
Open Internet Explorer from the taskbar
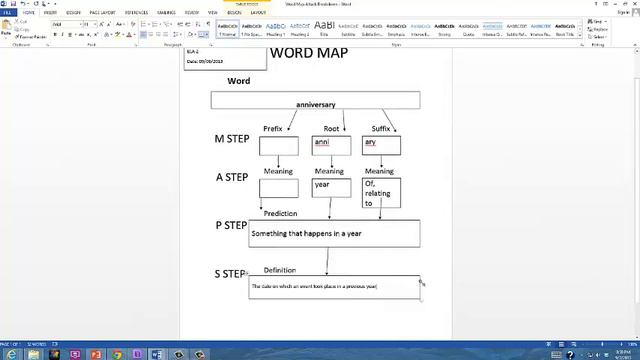coord(11,354)
